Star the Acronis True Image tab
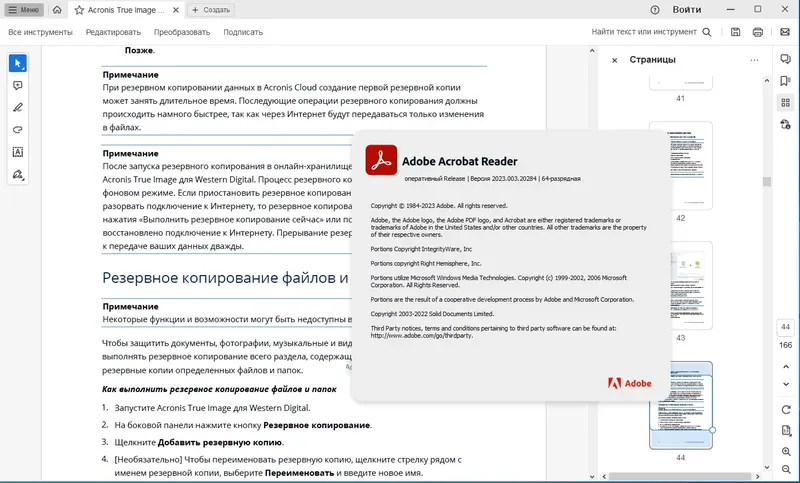Viewport: 800px width, 483px height. click(79, 10)
